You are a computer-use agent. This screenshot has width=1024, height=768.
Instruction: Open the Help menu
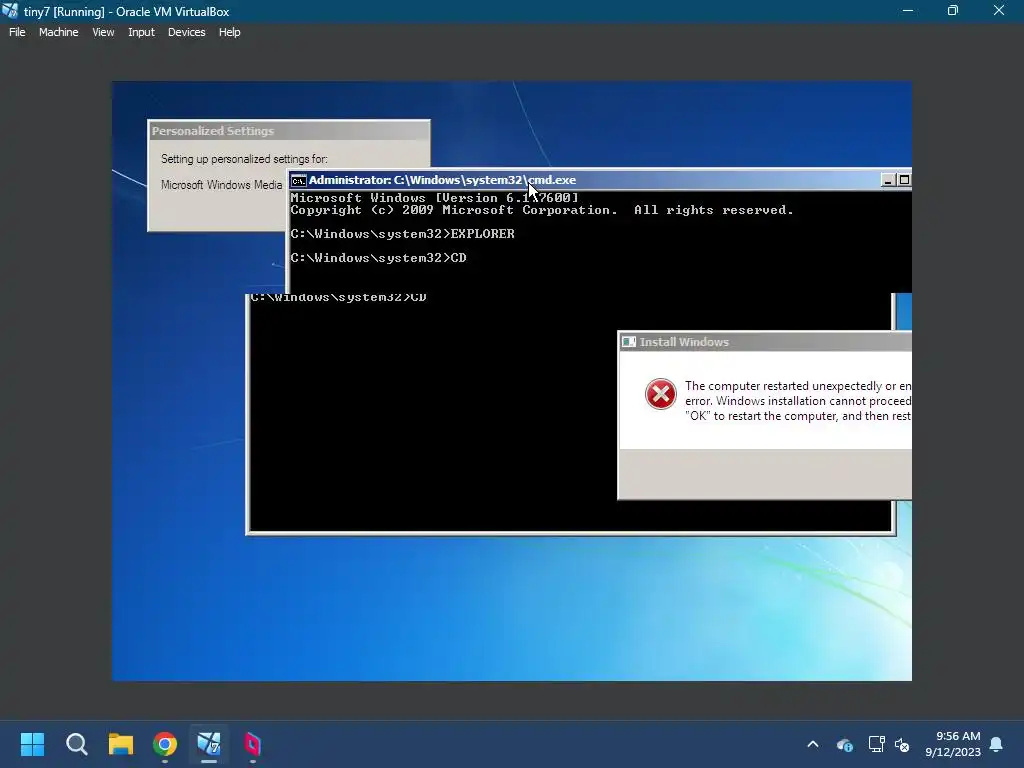click(229, 32)
